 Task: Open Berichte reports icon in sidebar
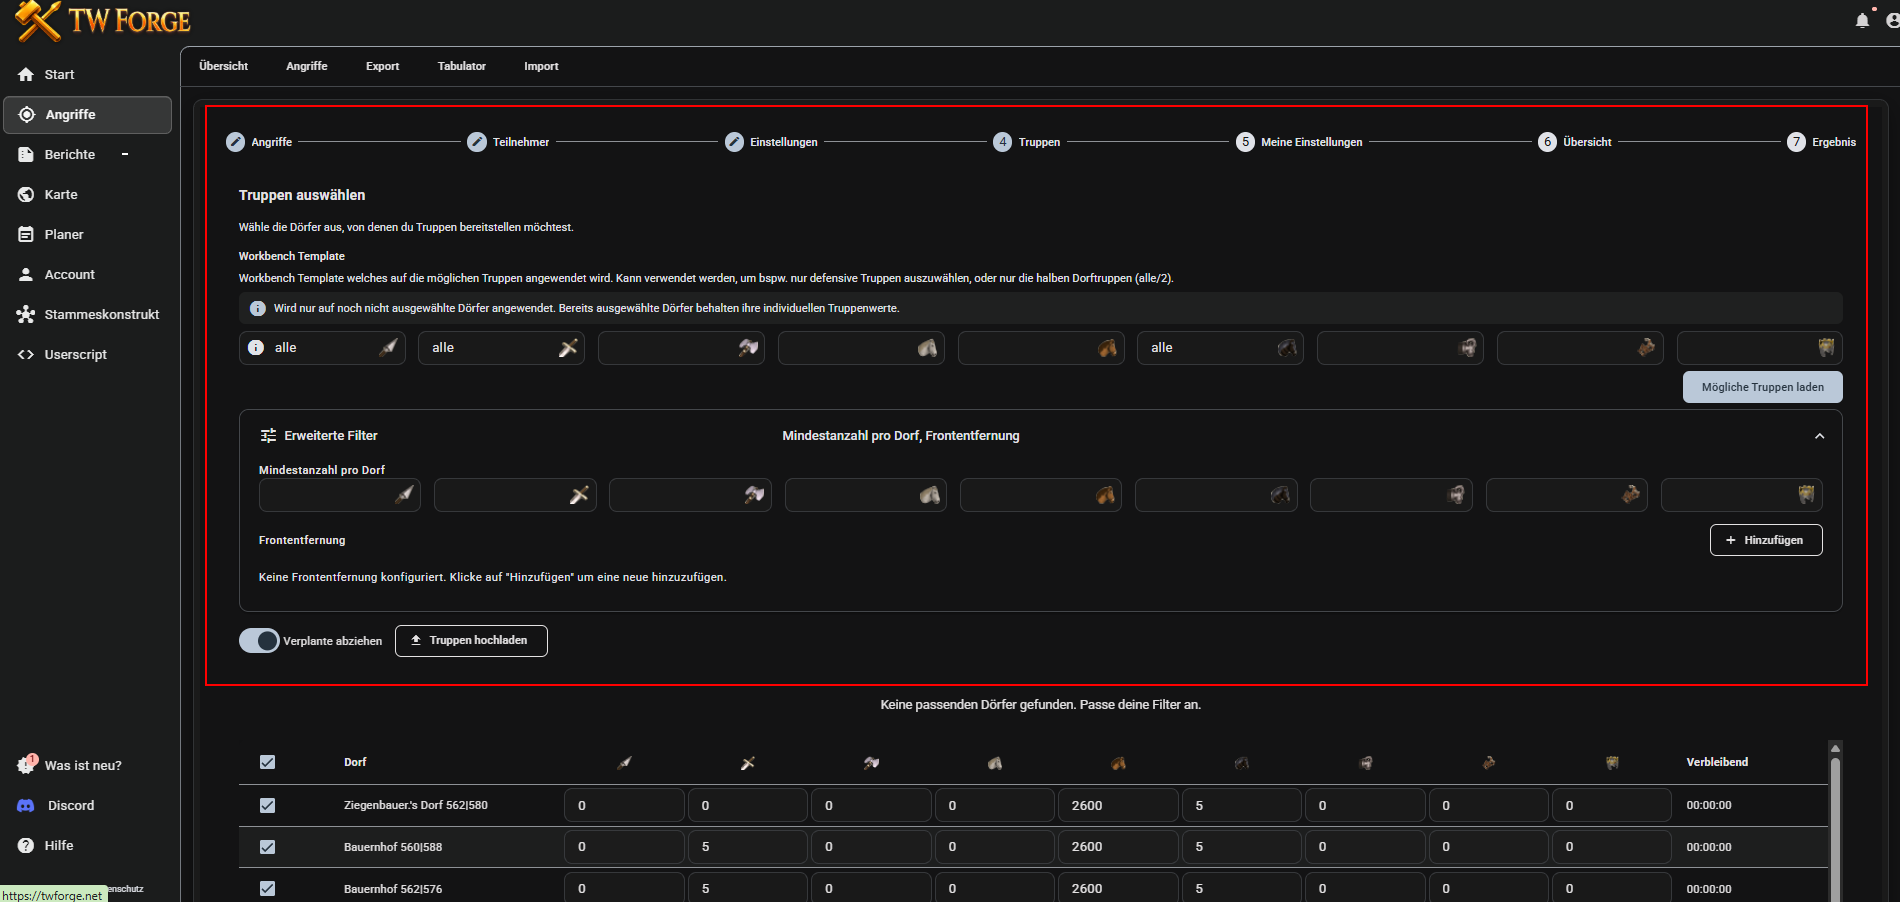coord(26,155)
